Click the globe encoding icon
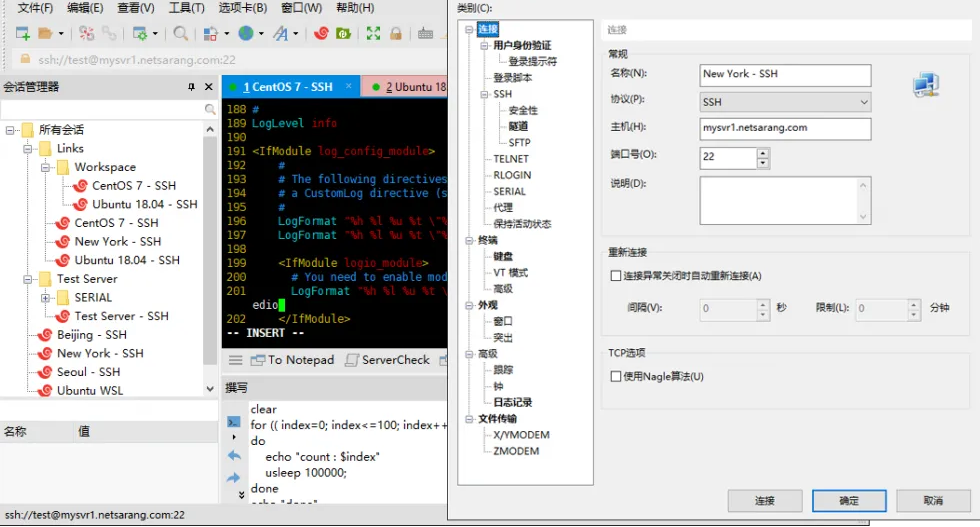 (246, 34)
